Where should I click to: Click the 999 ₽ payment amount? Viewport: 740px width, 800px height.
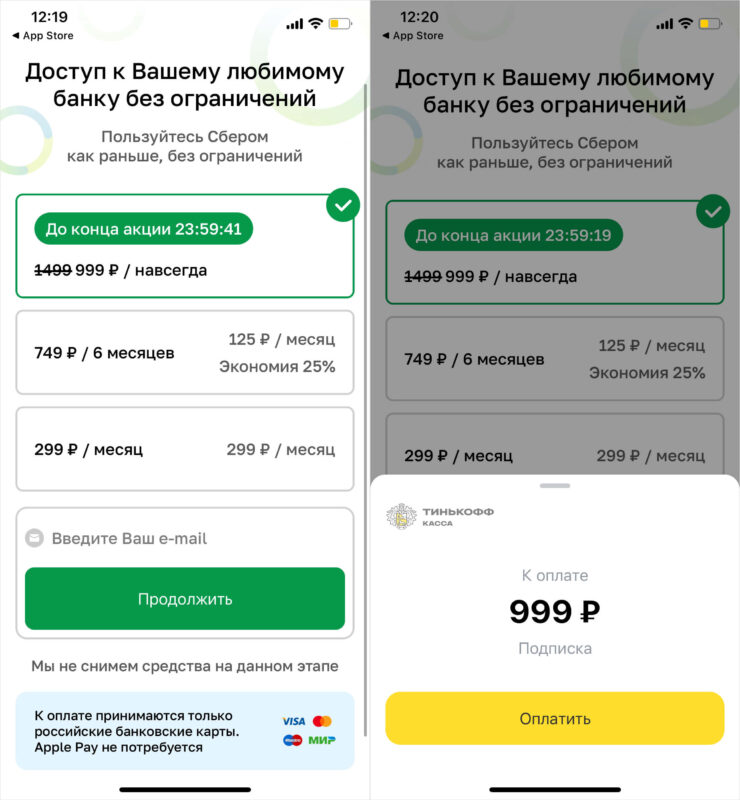click(x=555, y=613)
